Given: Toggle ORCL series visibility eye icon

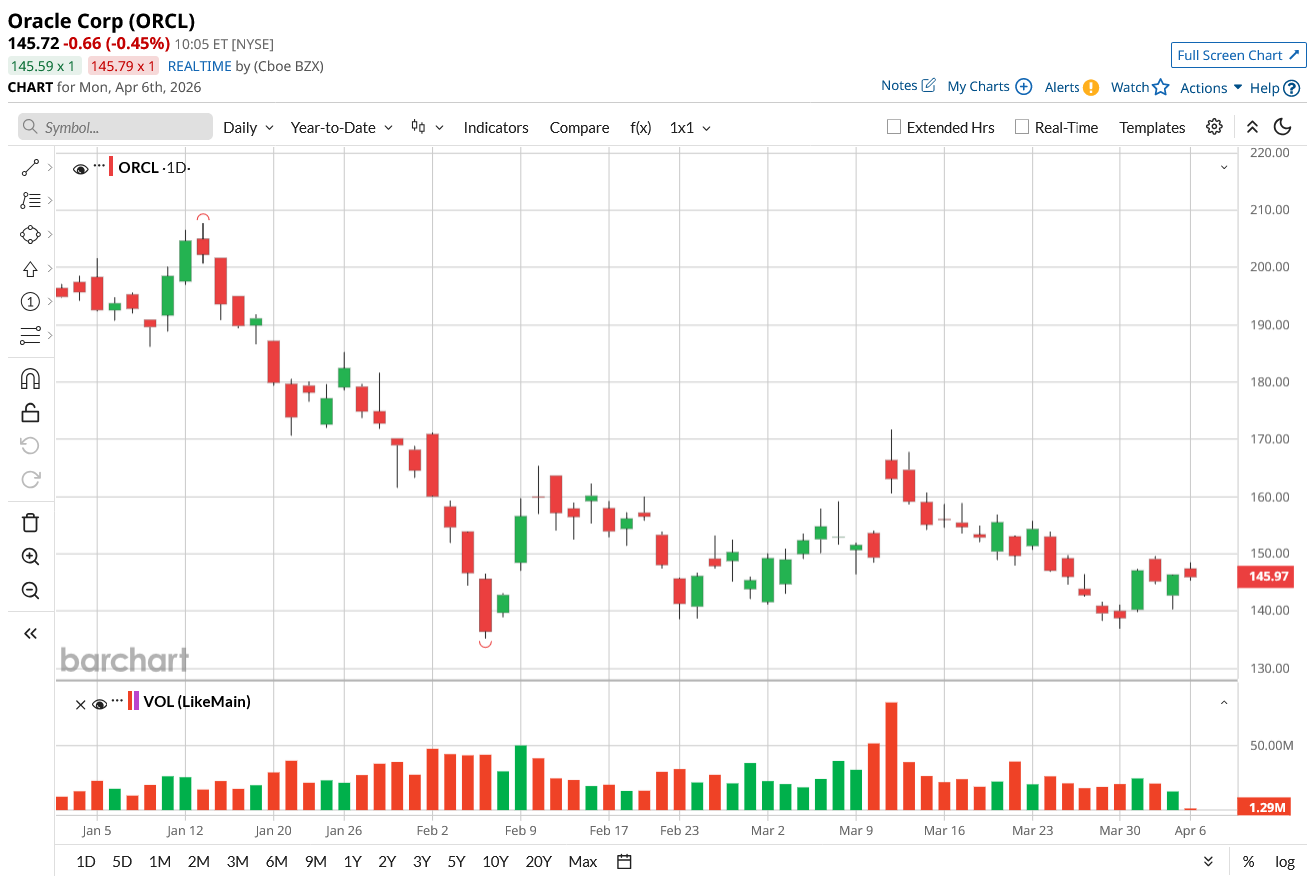Looking at the screenshot, I should [81, 168].
